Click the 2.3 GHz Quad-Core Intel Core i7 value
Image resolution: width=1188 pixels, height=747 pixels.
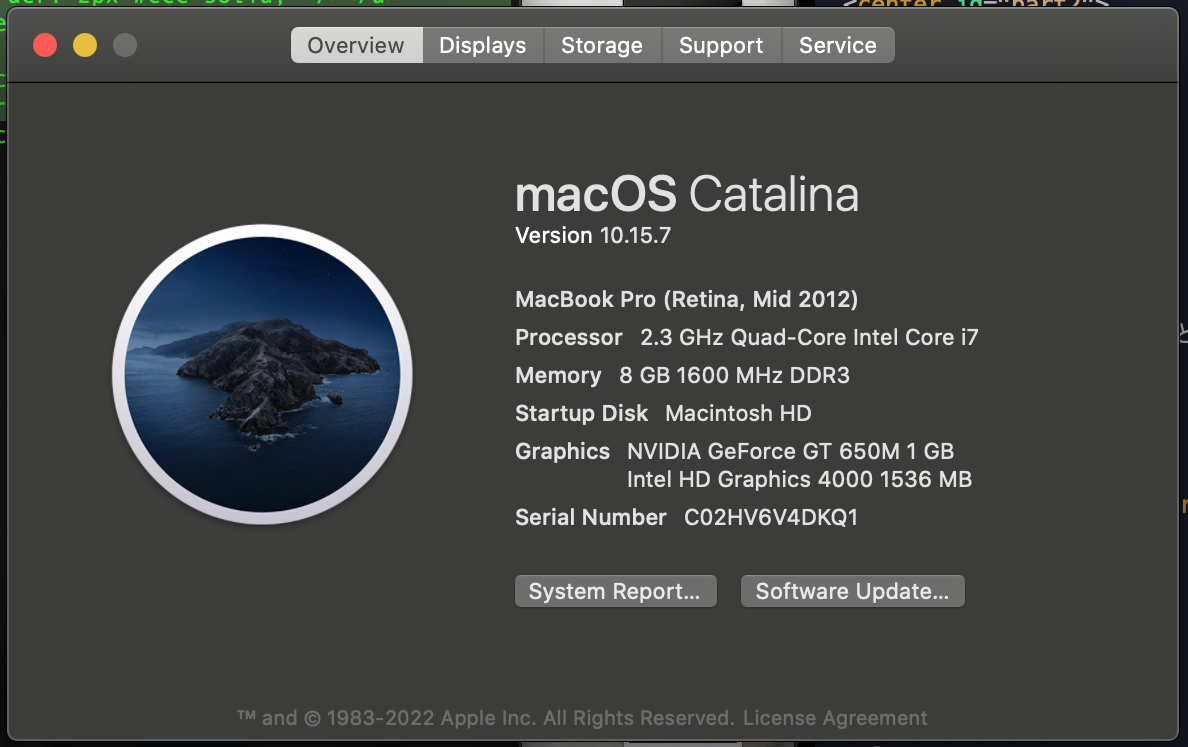(809, 337)
